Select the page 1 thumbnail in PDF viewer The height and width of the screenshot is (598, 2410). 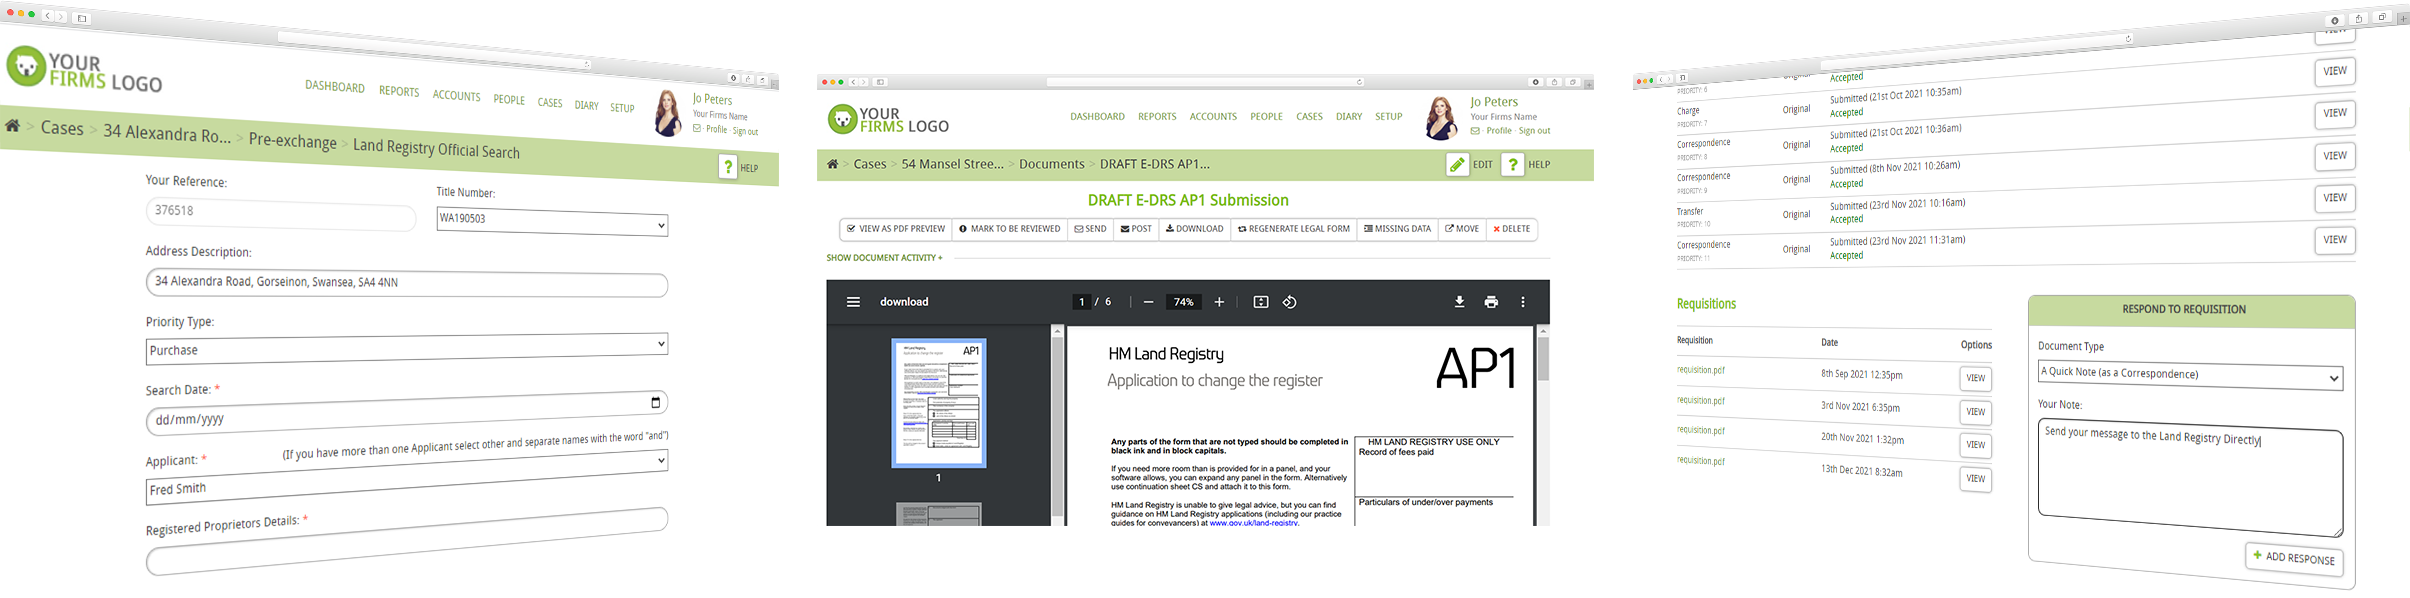point(939,403)
